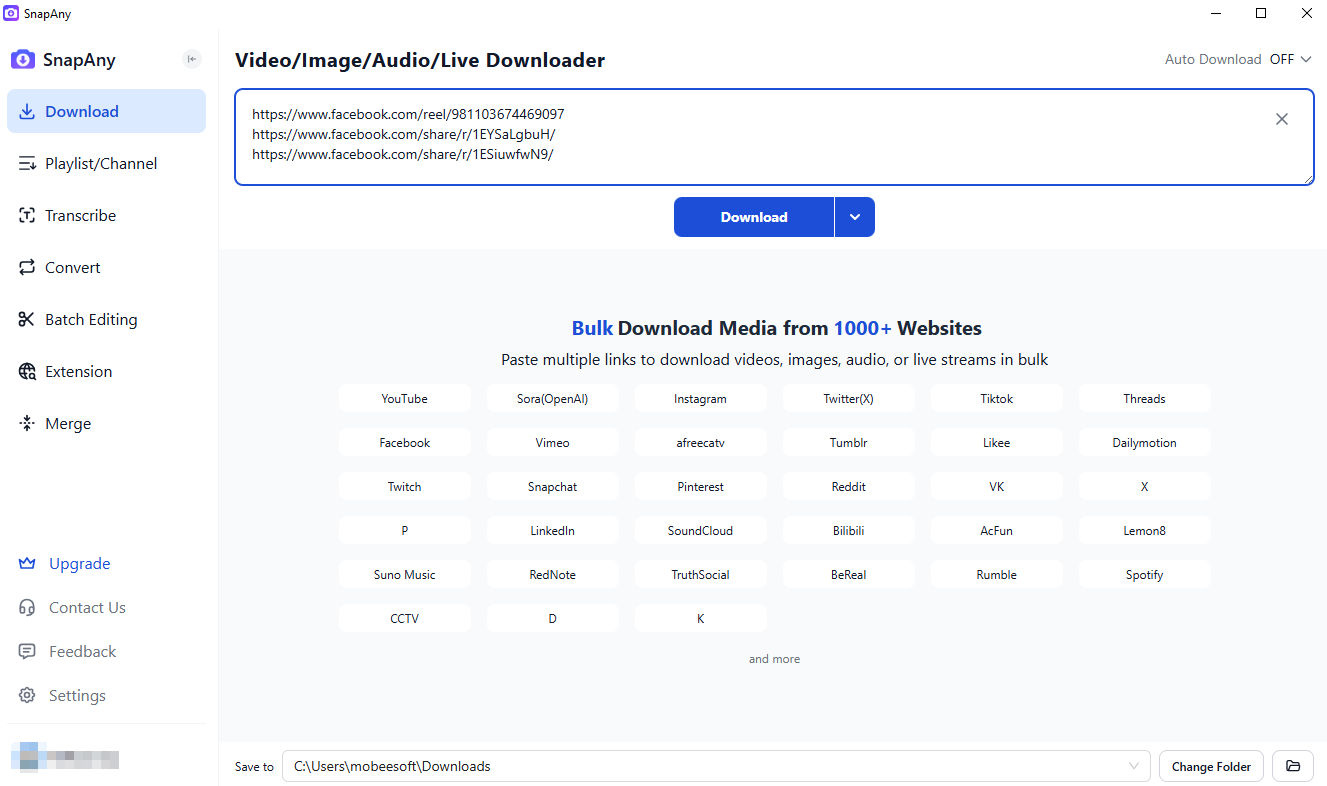Select the Facebook chip

(404, 442)
